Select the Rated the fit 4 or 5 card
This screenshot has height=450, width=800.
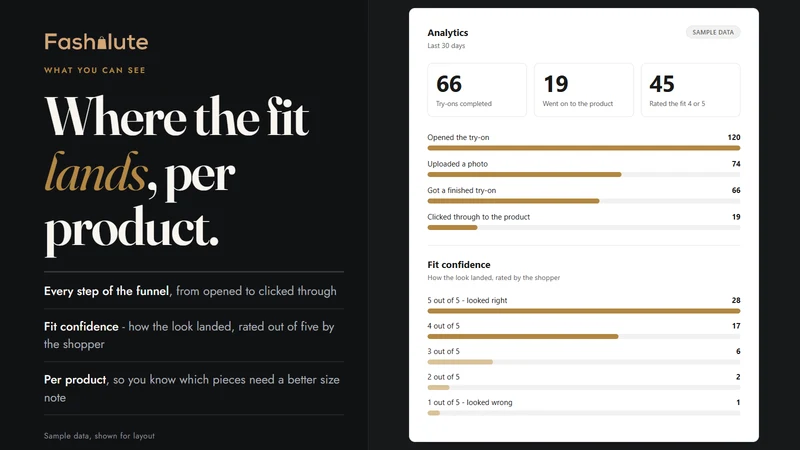point(690,90)
